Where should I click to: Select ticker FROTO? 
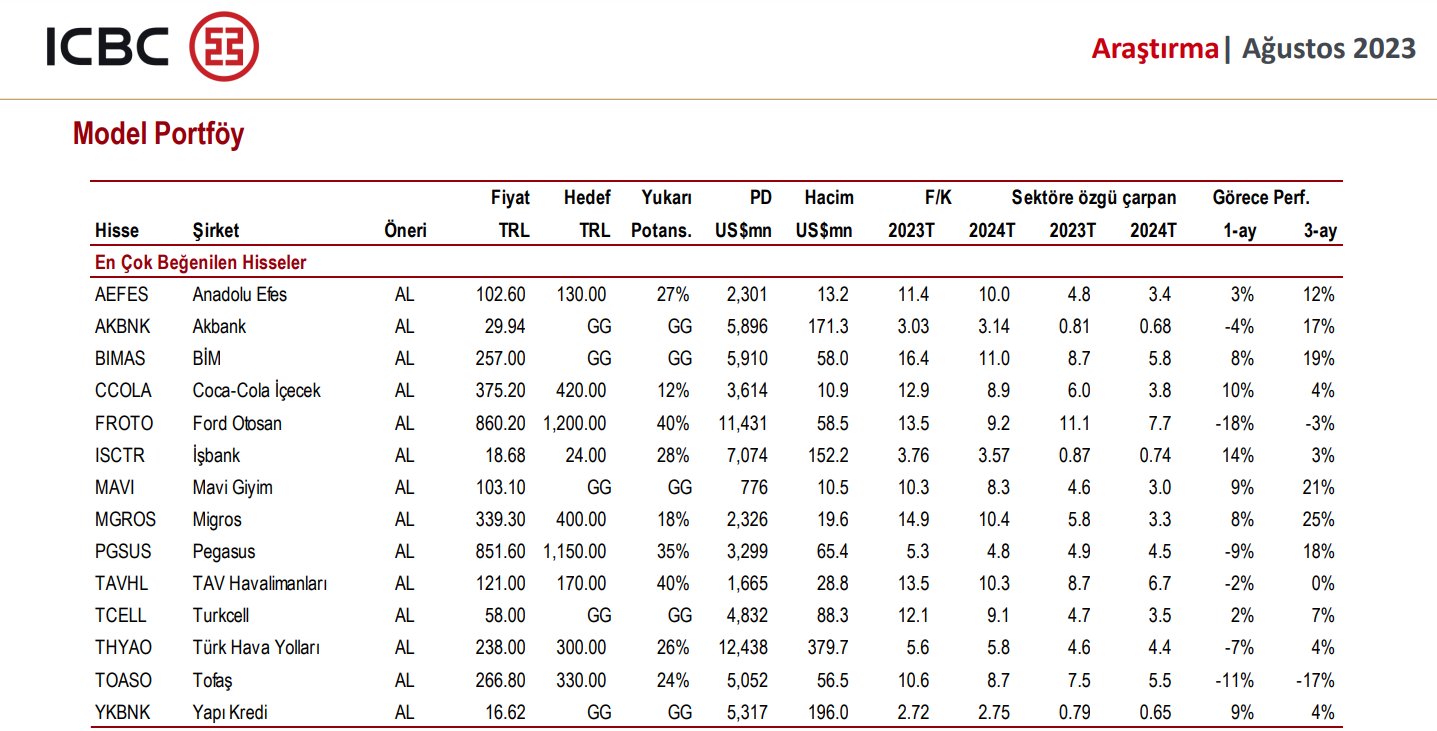pos(124,423)
